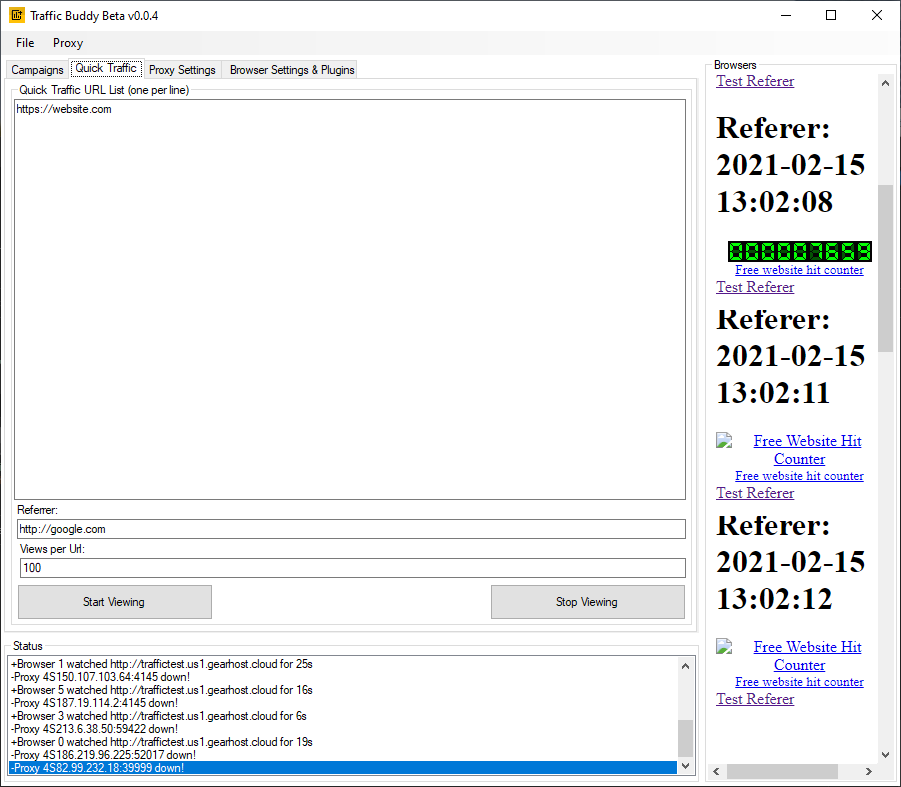Click the broken image icon above Free Website Hit Counter
The width and height of the screenshot is (901, 787).
coord(724,439)
